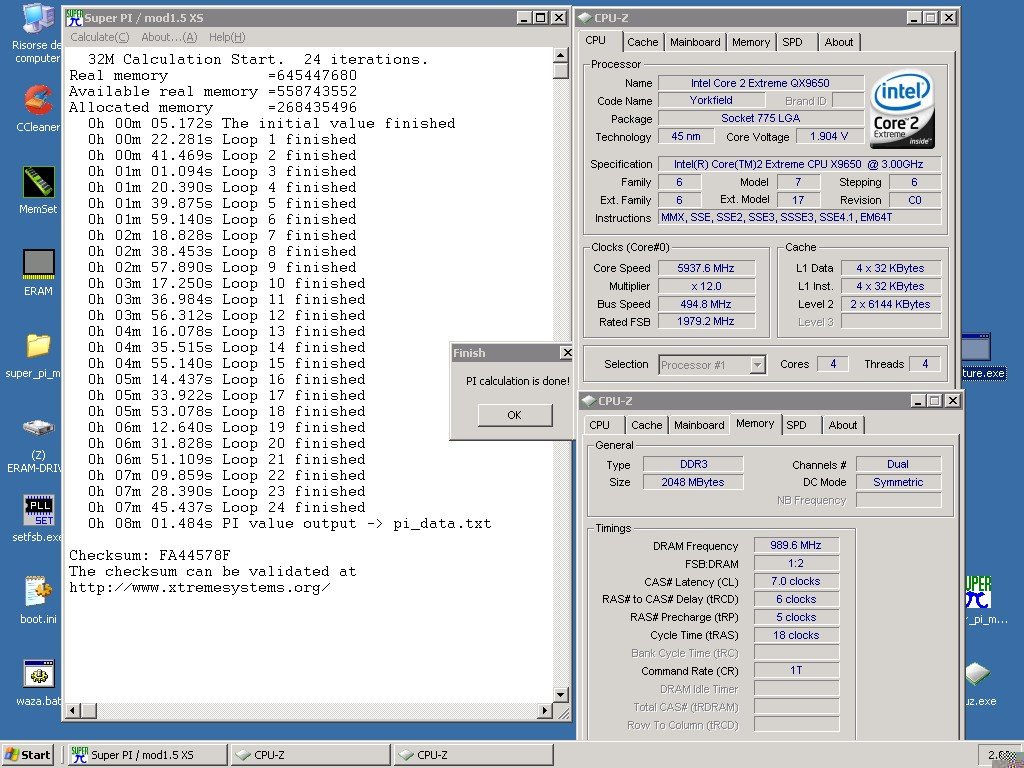Click the memory Type DDR3 field
Screen dimensions: 1024x768
point(693,464)
